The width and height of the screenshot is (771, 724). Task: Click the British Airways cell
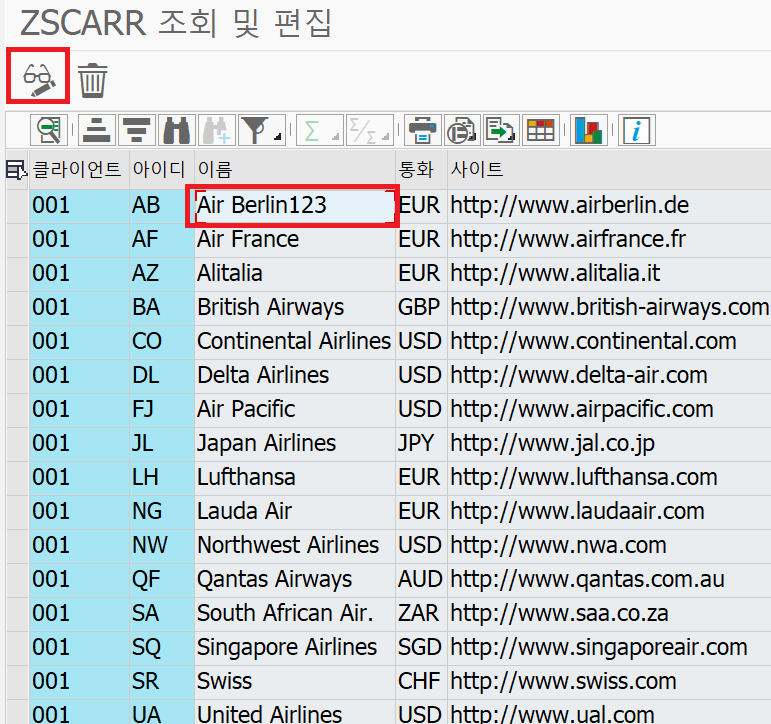coord(295,307)
